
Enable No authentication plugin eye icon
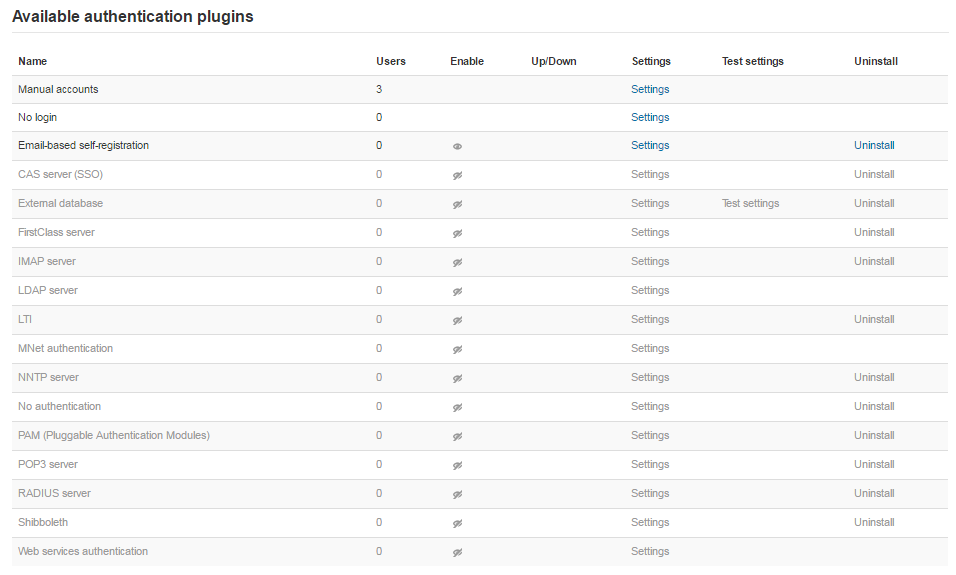(x=457, y=407)
